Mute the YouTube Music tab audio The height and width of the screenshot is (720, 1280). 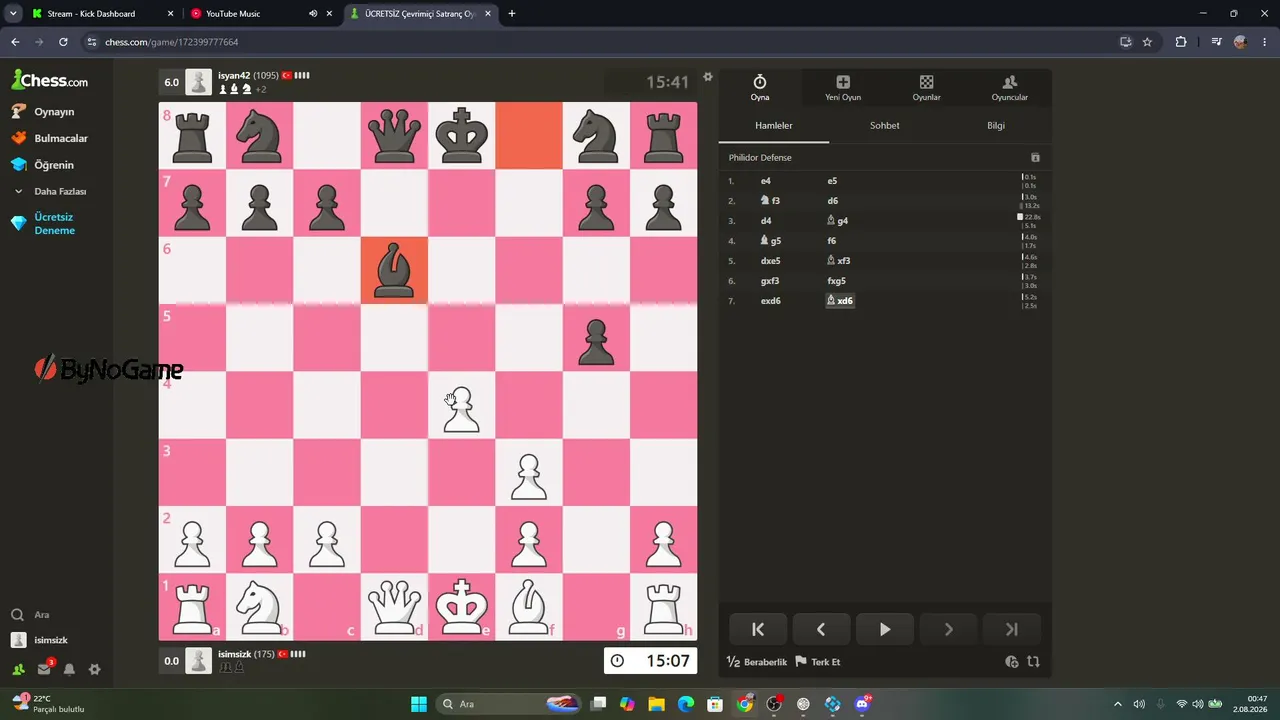(x=313, y=14)
